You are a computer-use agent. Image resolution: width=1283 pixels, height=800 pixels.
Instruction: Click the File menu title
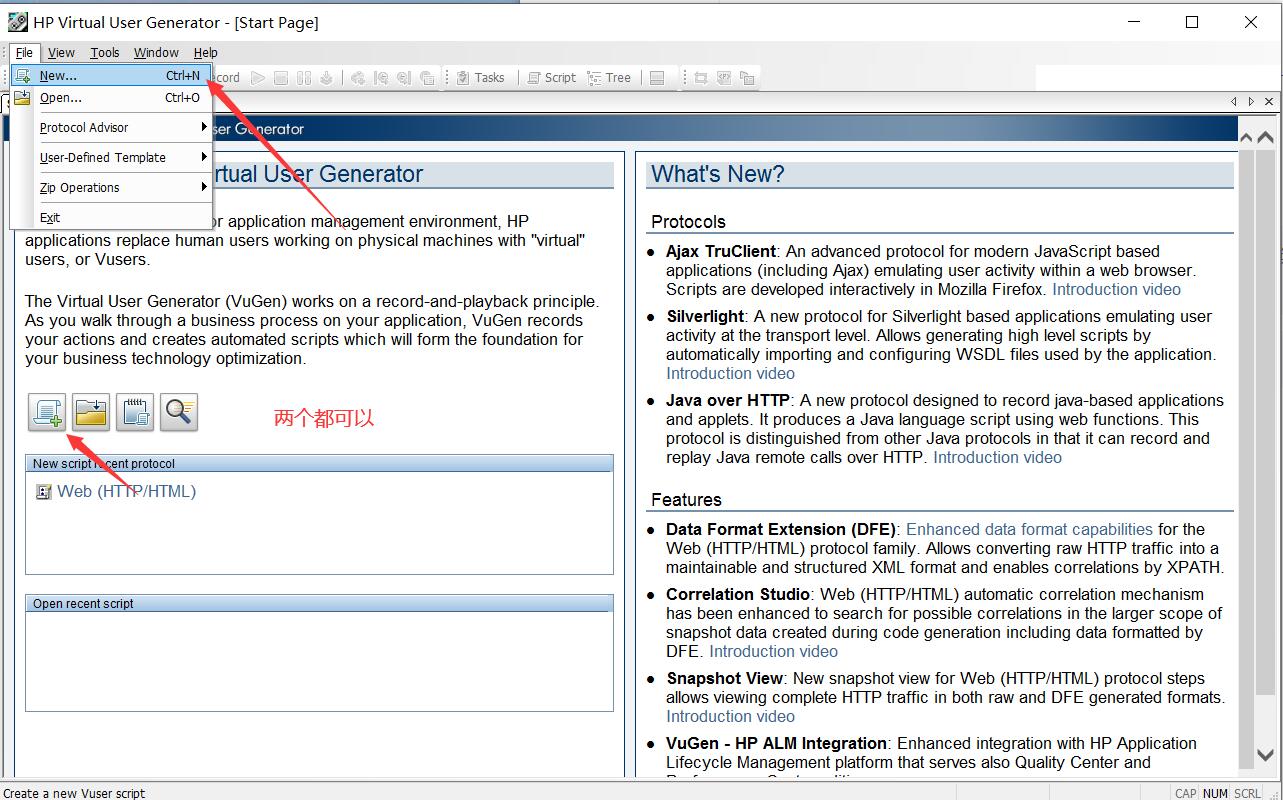click(x=24, y=53)
